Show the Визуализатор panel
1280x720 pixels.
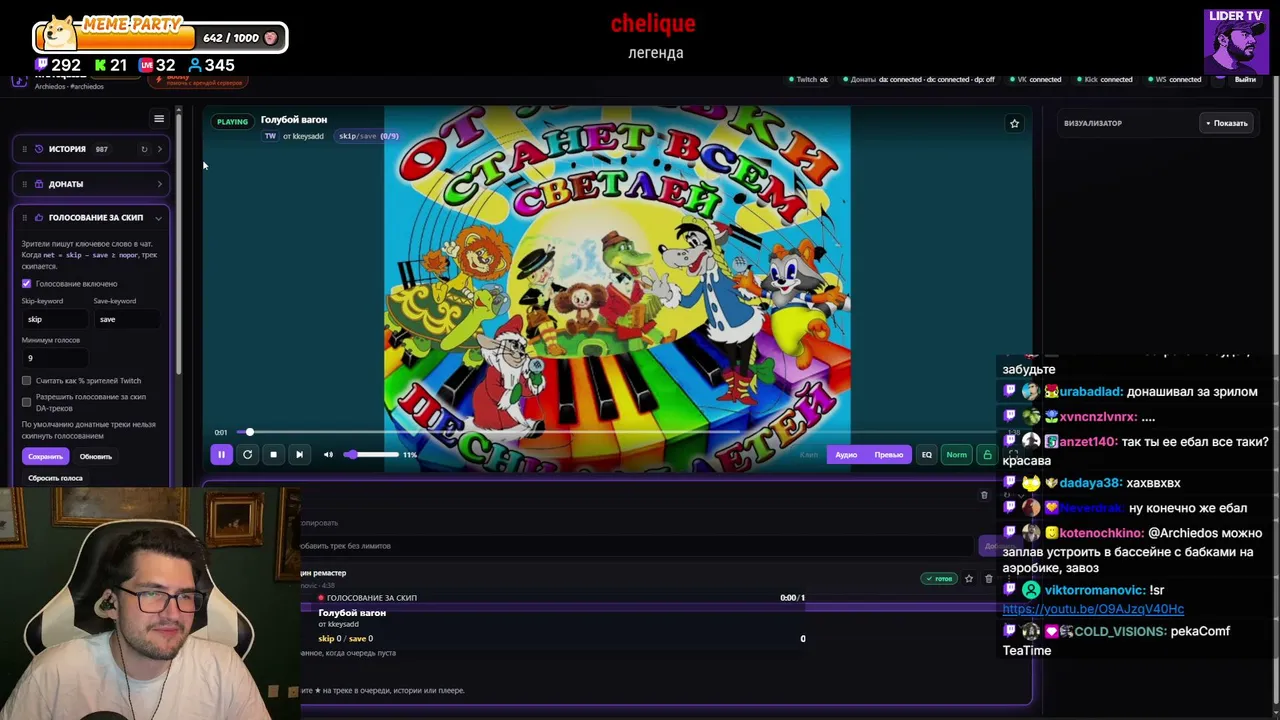click(x=1226, y=123)
